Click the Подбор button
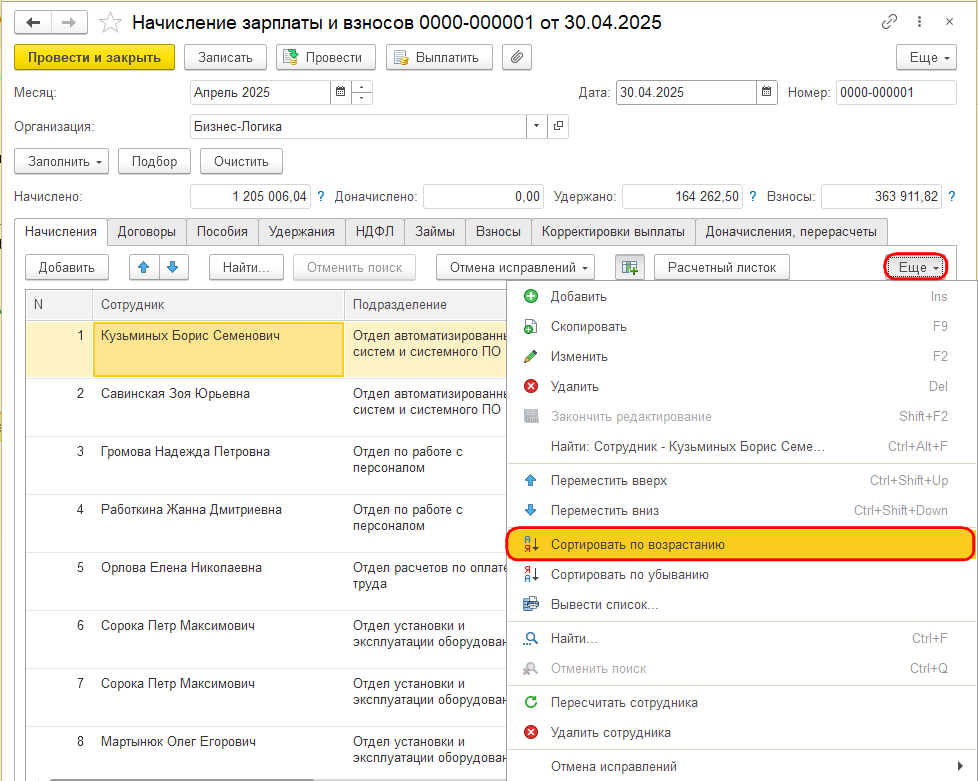The height and width of the screenshot is (781, 978). (154, 162)
